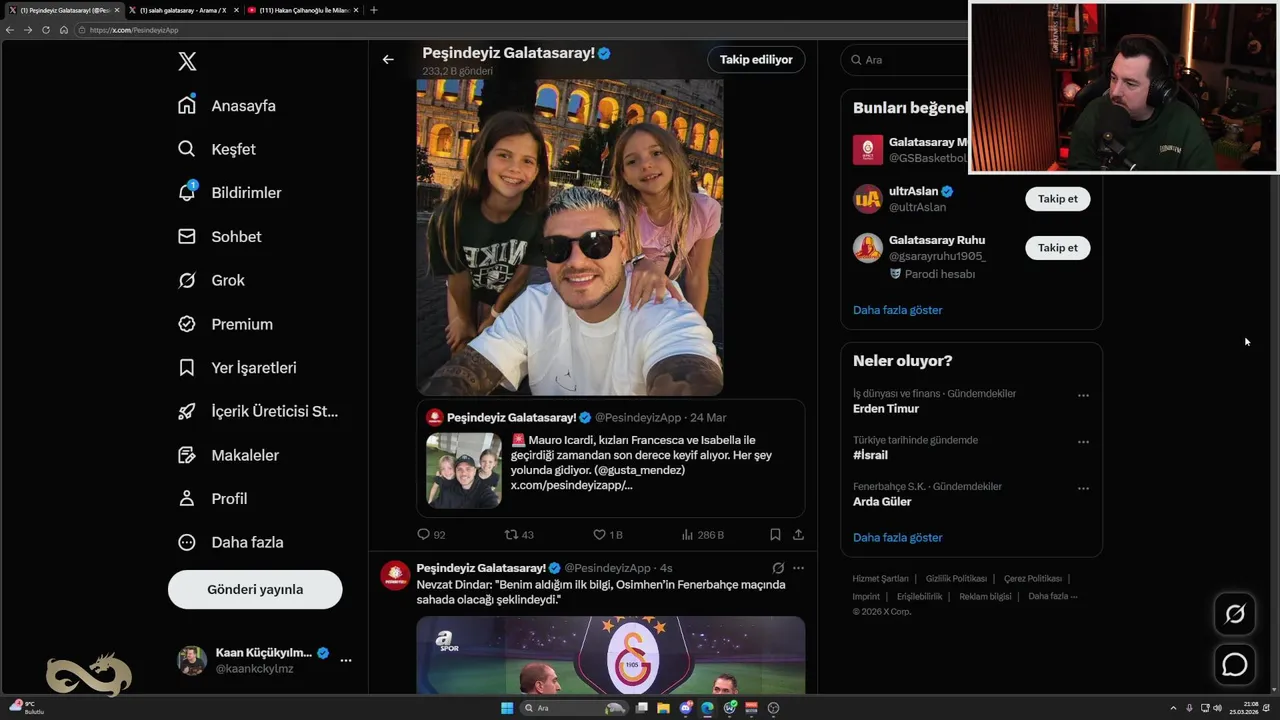Viewport: 1280px width, 720px height.
Task: Open Discord from the taskbar
Action: tap(686, 708)
